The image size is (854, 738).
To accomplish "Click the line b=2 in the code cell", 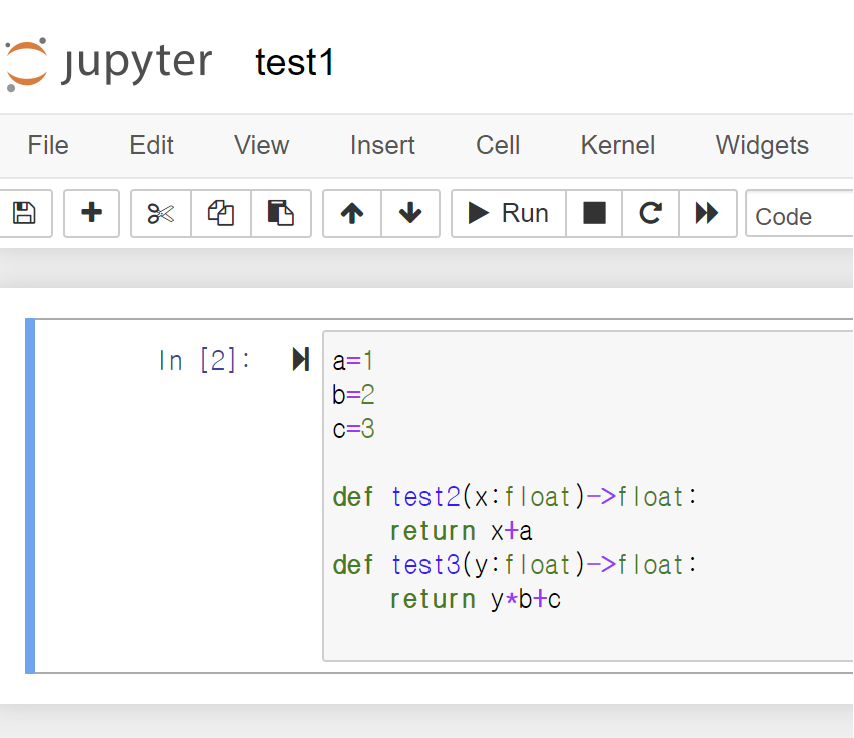I will [x=353, y=395].
